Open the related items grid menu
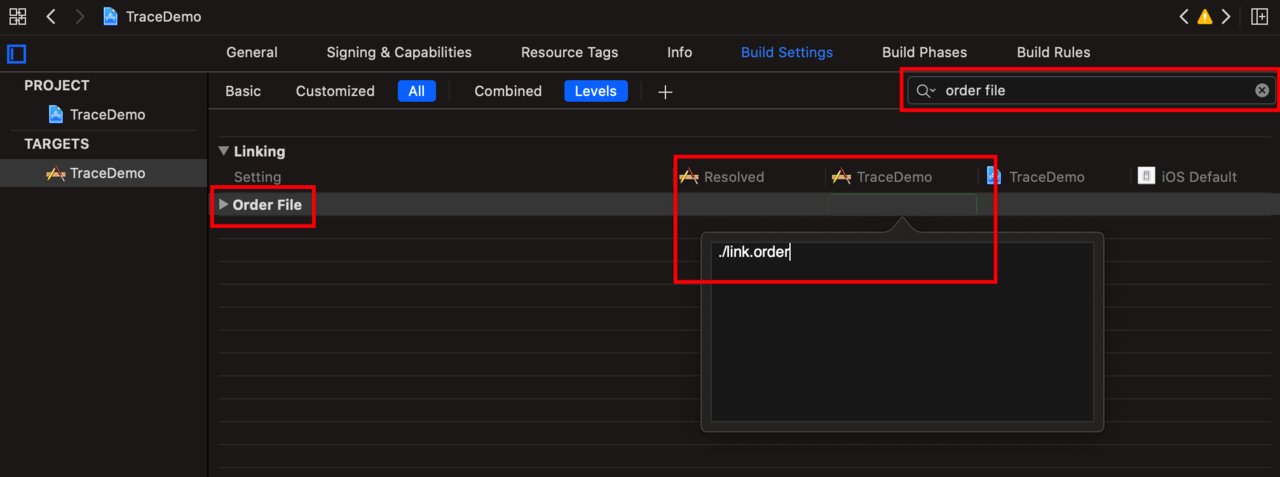 (x=17, y=17)
